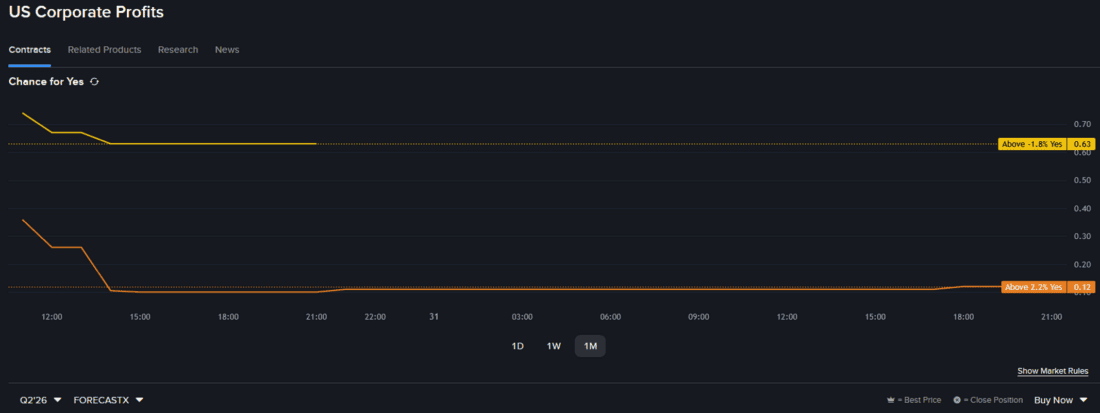Open the Show Market Rules link
The height and width of the screenshot is (413, 1100).
click(x=1053, y=371)
